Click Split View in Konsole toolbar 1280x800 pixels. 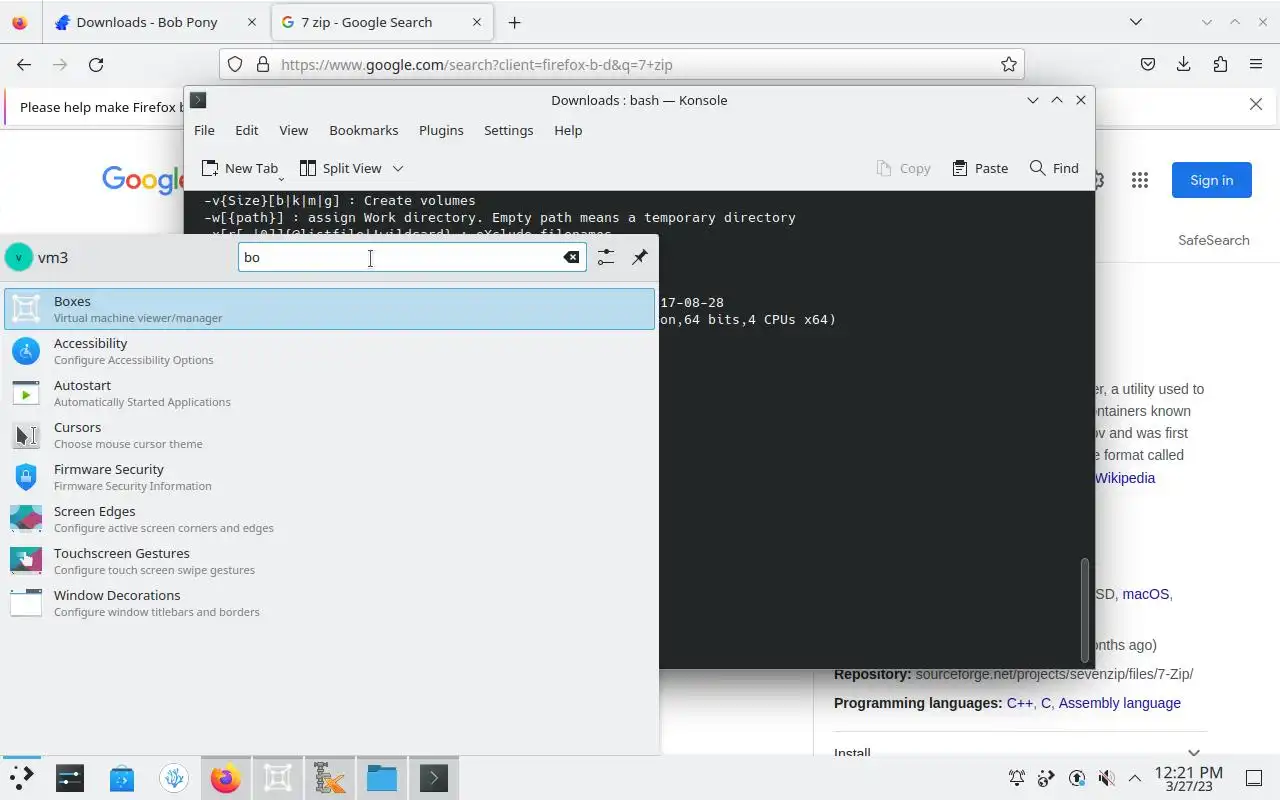coord(340,168)
